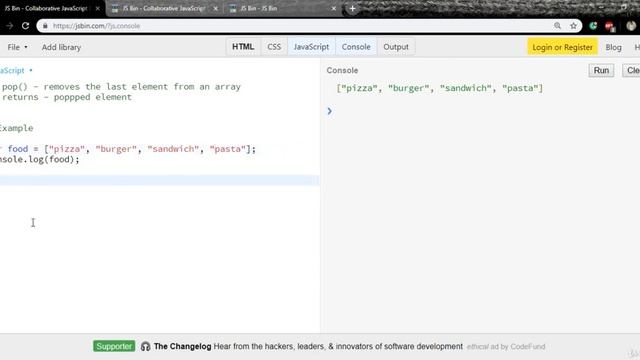Click the 'pop() - removes the last element' comment

point(121,87)
